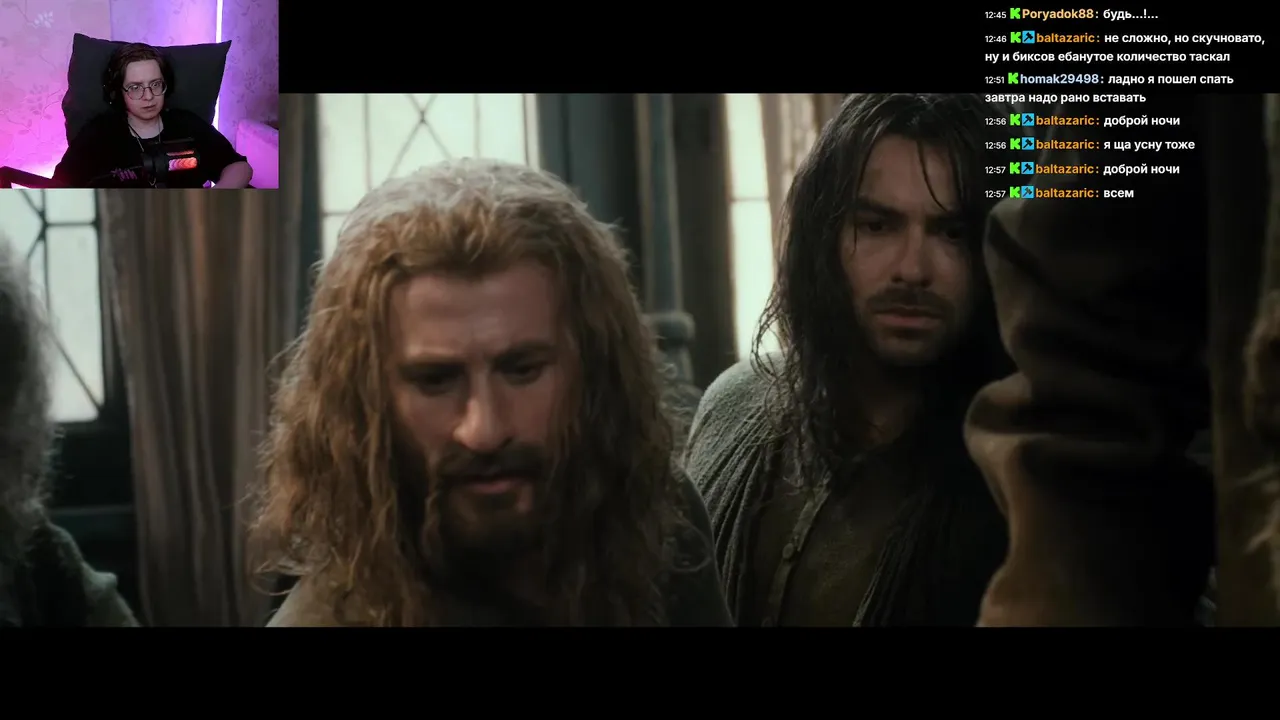Click the Kick badge next to Poryadok88
1280x720 pixels.
[x=1015, y=14]
